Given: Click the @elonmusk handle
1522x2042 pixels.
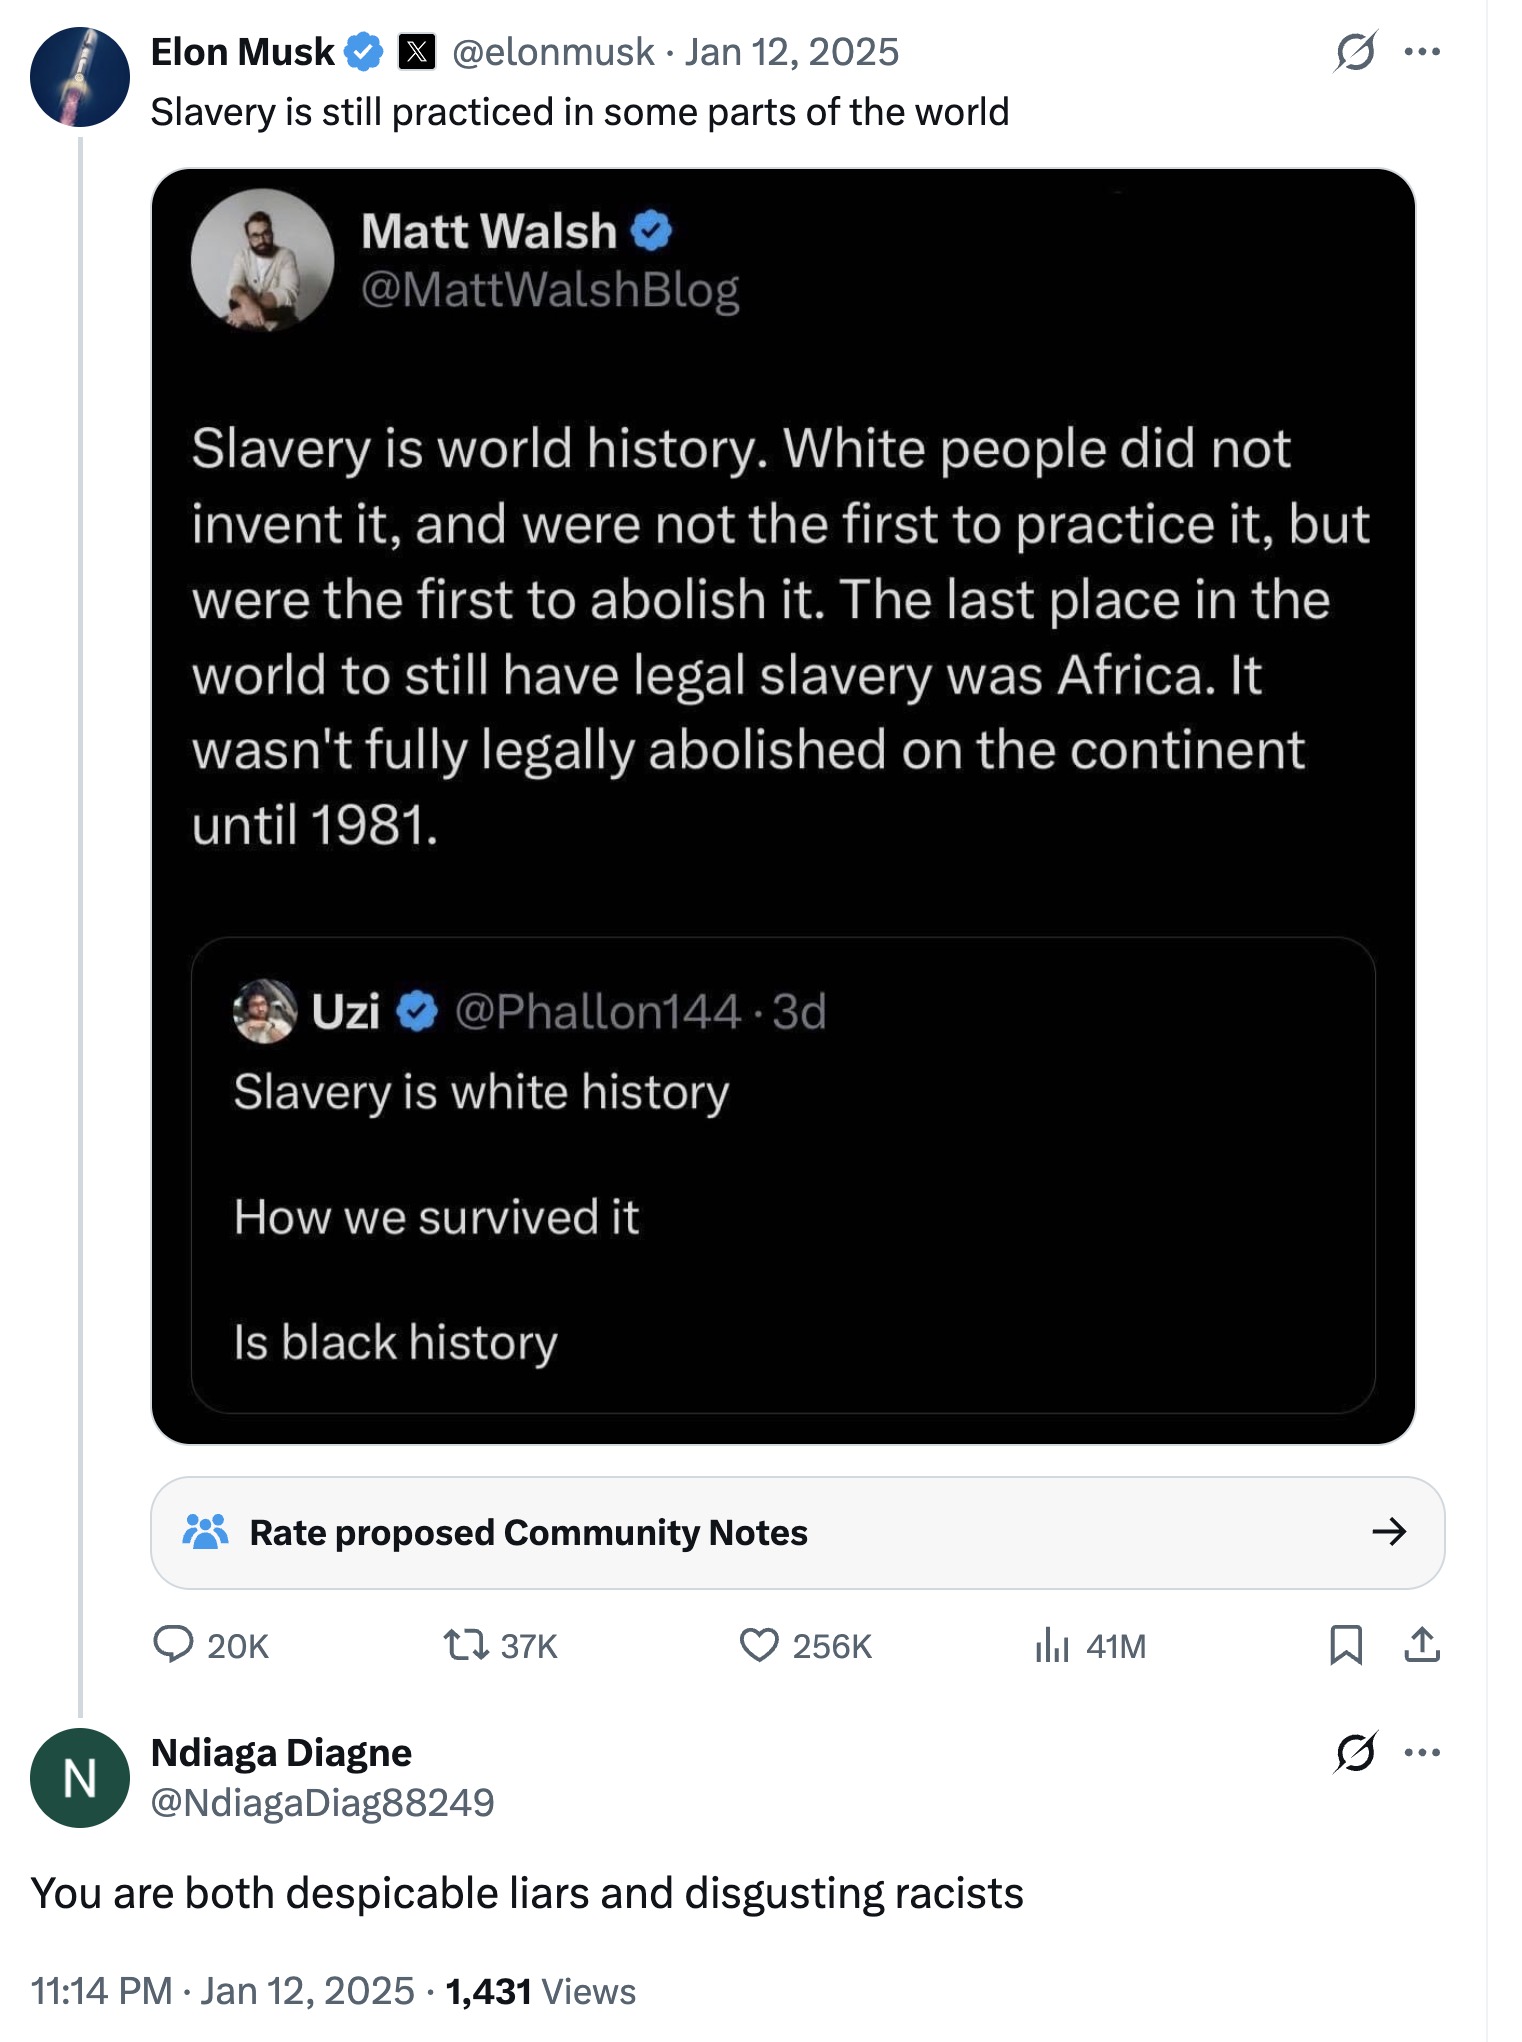Looking at the screenshot, I should tap(553, 52).
